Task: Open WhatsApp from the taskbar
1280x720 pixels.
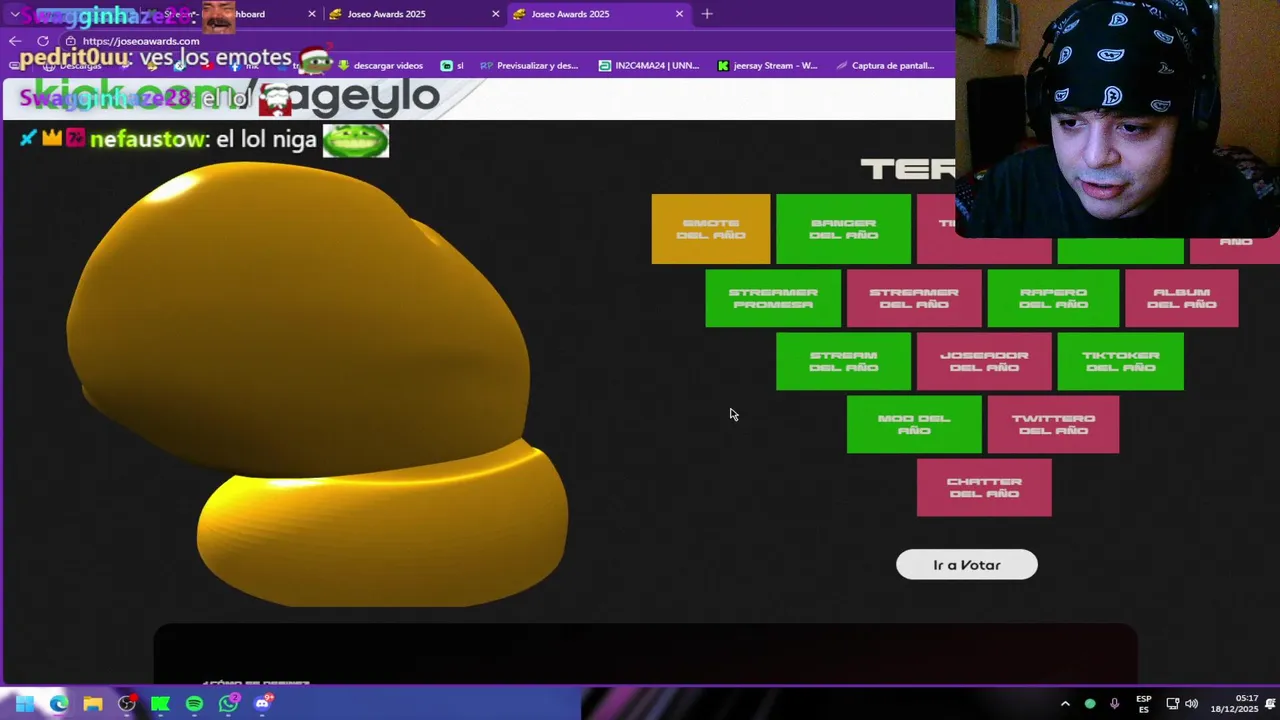Action: [x=229, y=704]
